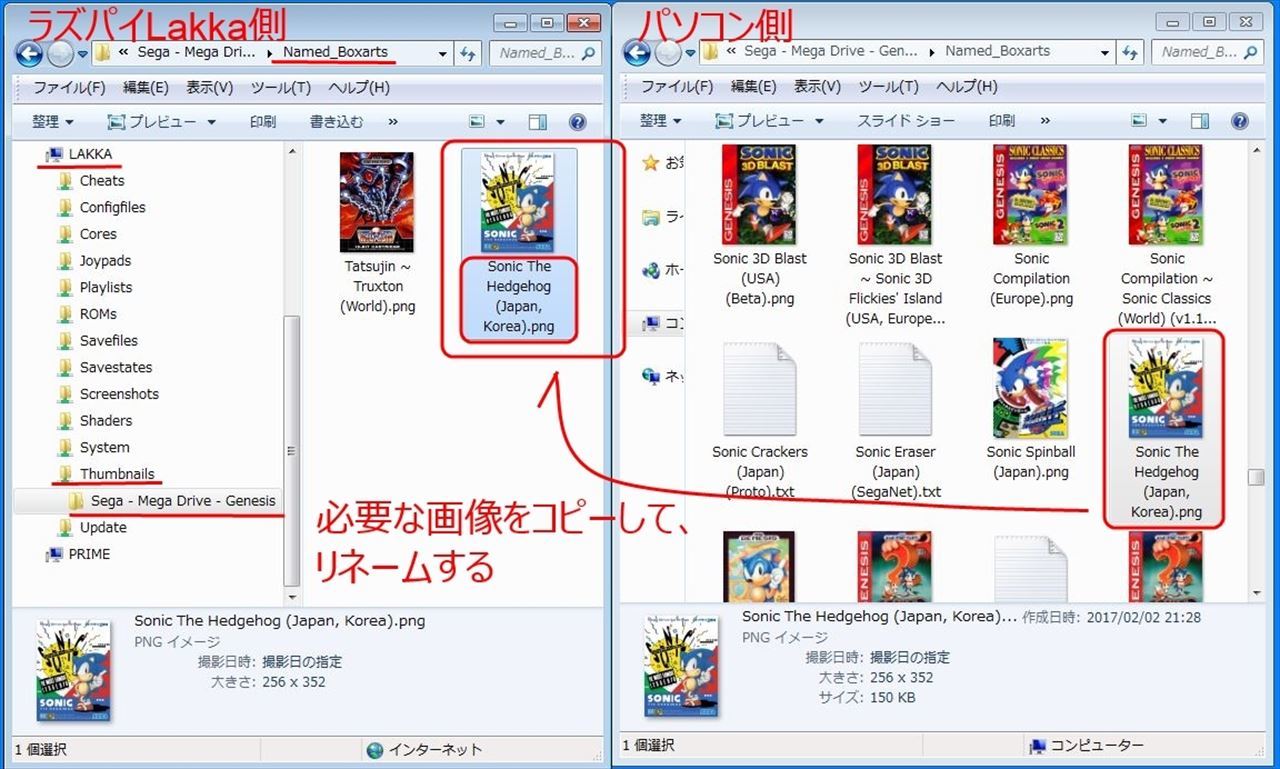Open 整理 dropdown in left window toolbar
The image size is (1280, 769).
click(x=52, y=122)
